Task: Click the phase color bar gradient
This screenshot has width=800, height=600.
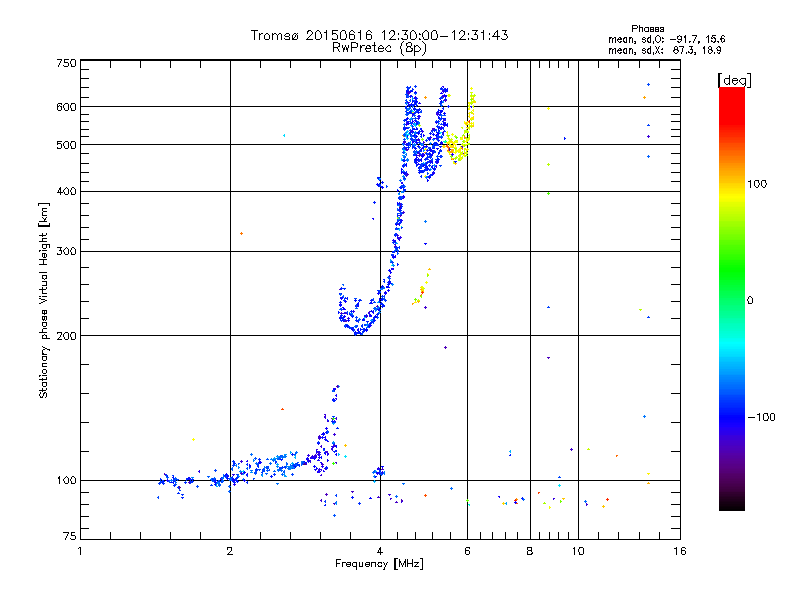Action: 732,298
